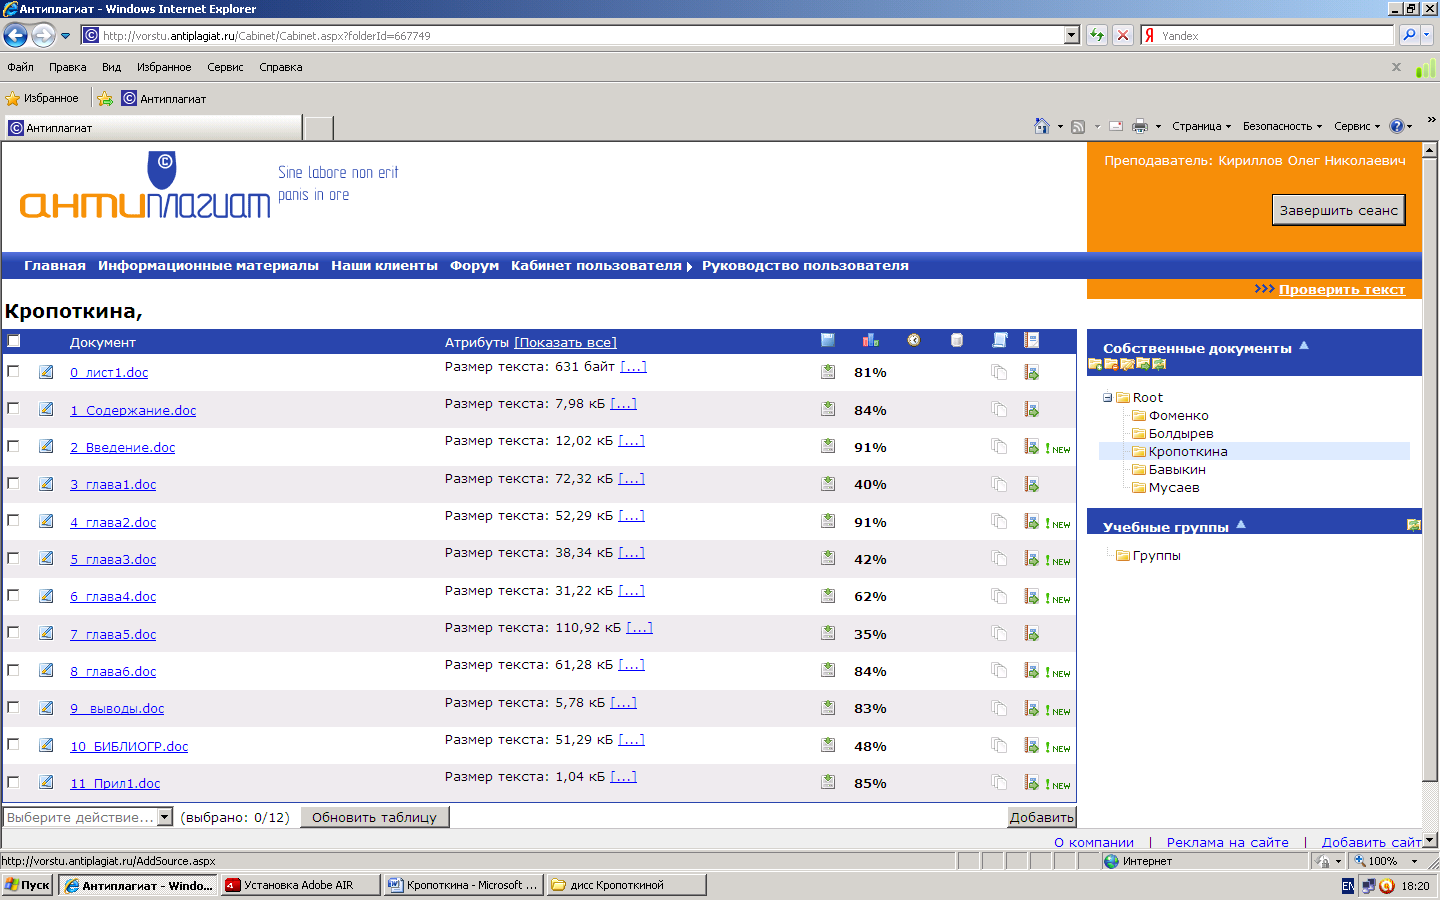Open the status bar zoom level dropdown arrow
Image resolution: width=1440 pixels, height=900 pixels.
coord(1414,861)
